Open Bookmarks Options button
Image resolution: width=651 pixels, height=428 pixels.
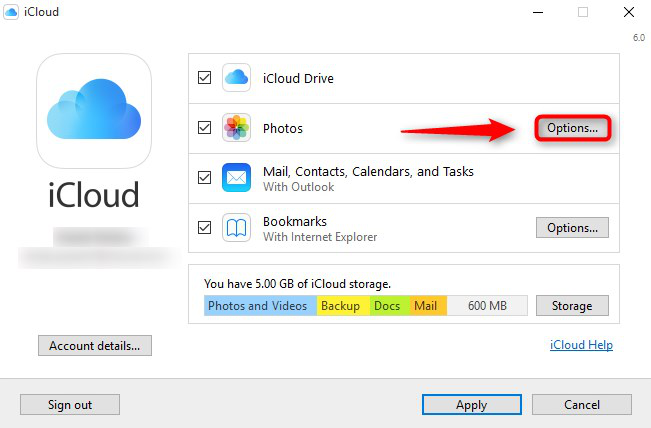tap(573, 227)
